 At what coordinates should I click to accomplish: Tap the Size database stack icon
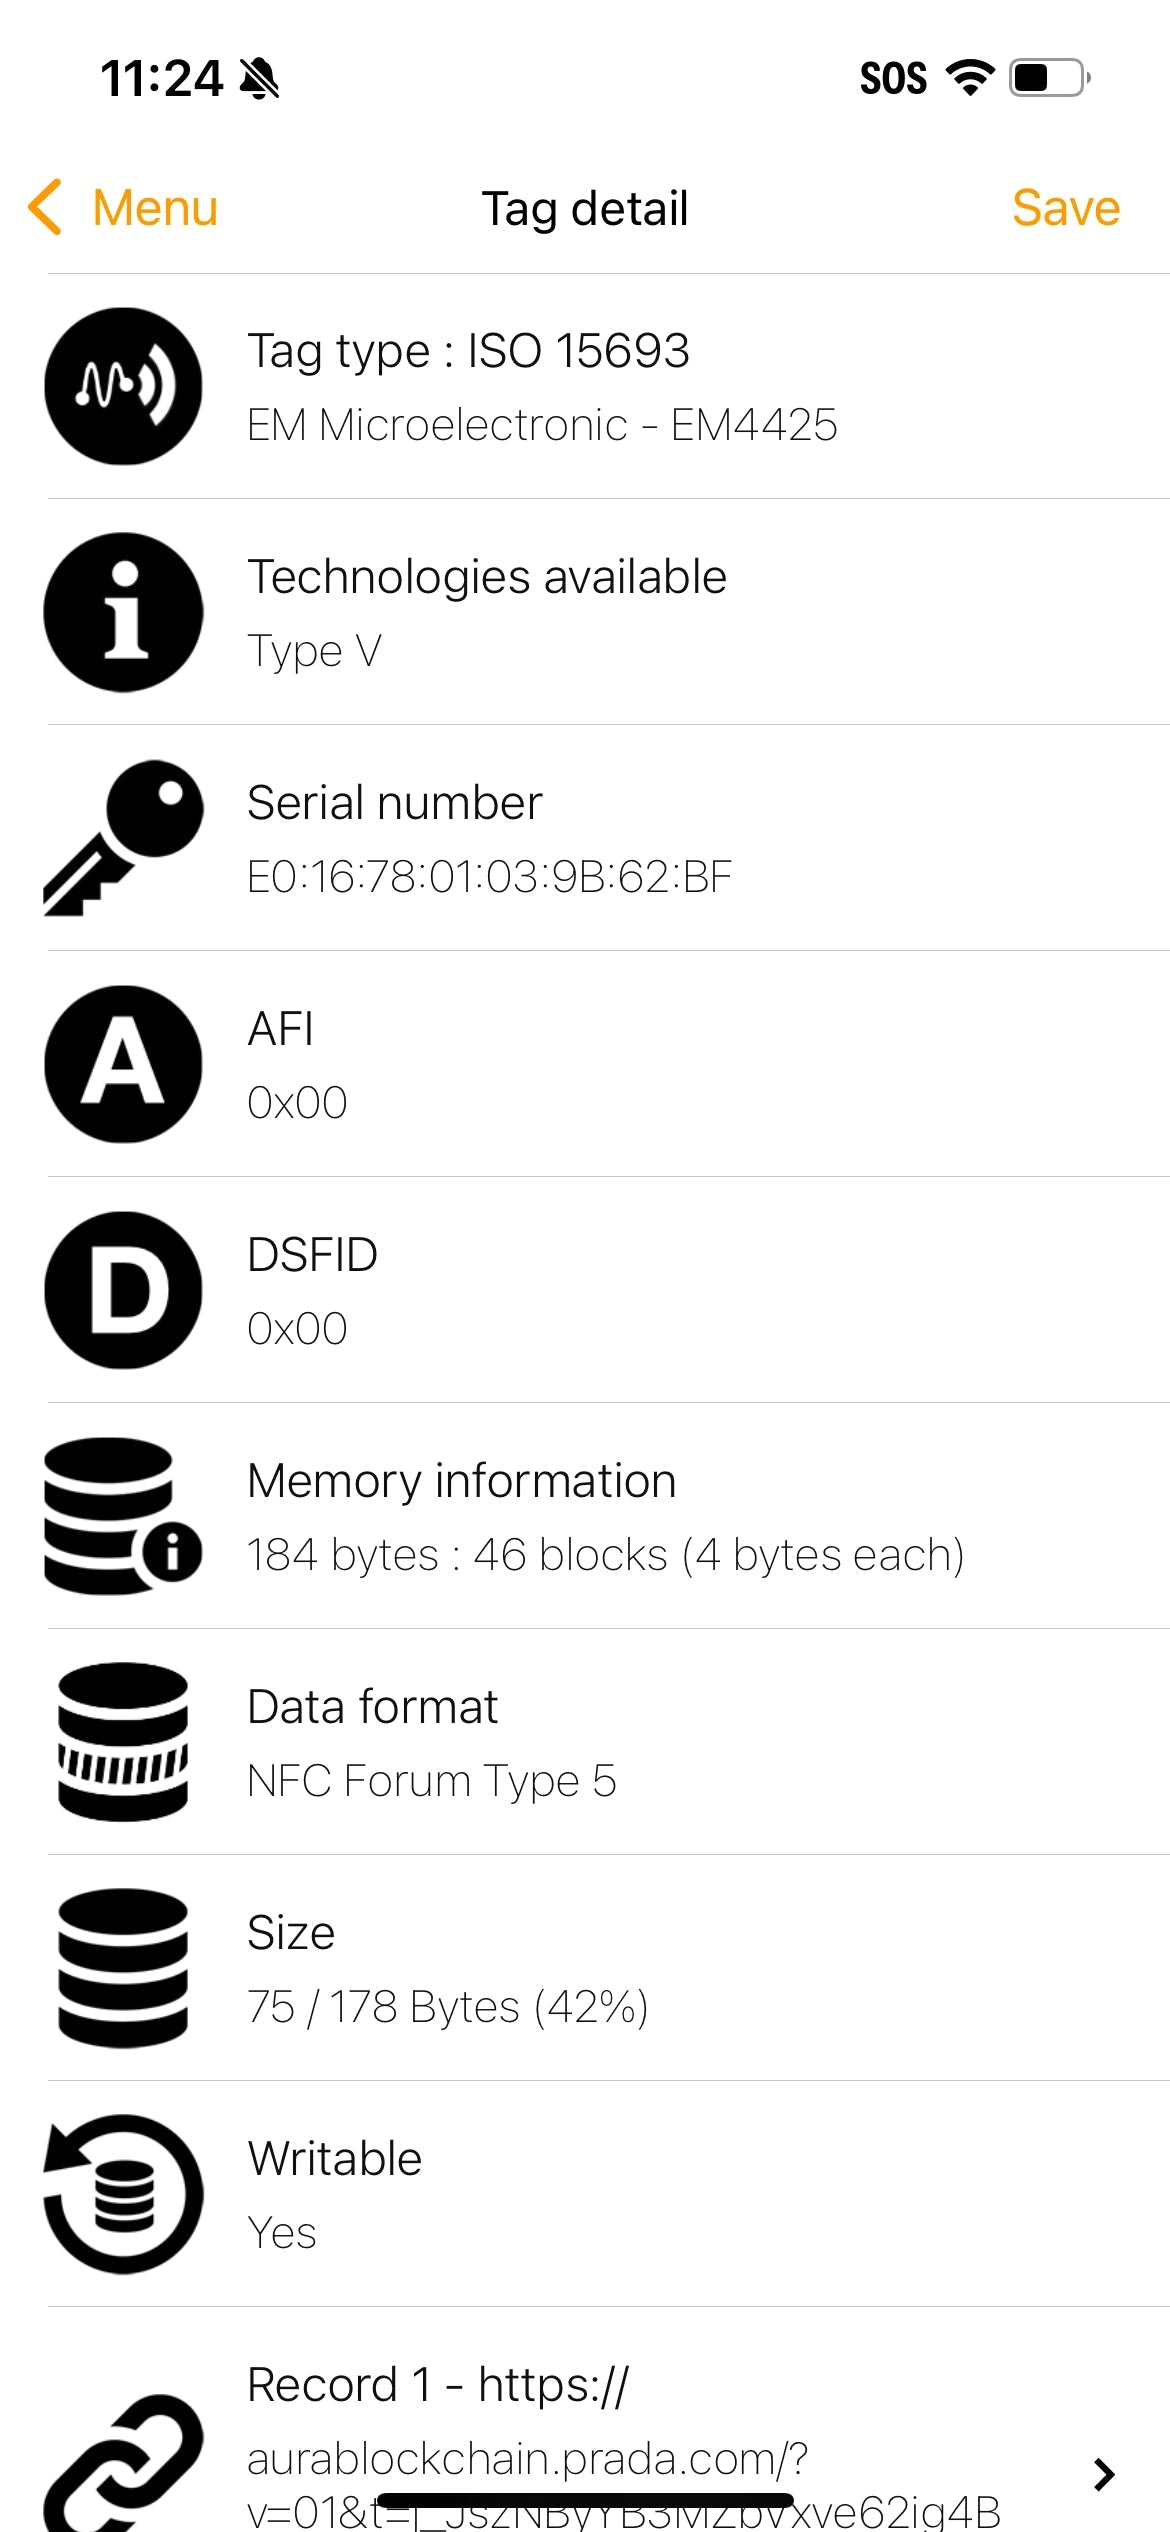click(123, 1968)
